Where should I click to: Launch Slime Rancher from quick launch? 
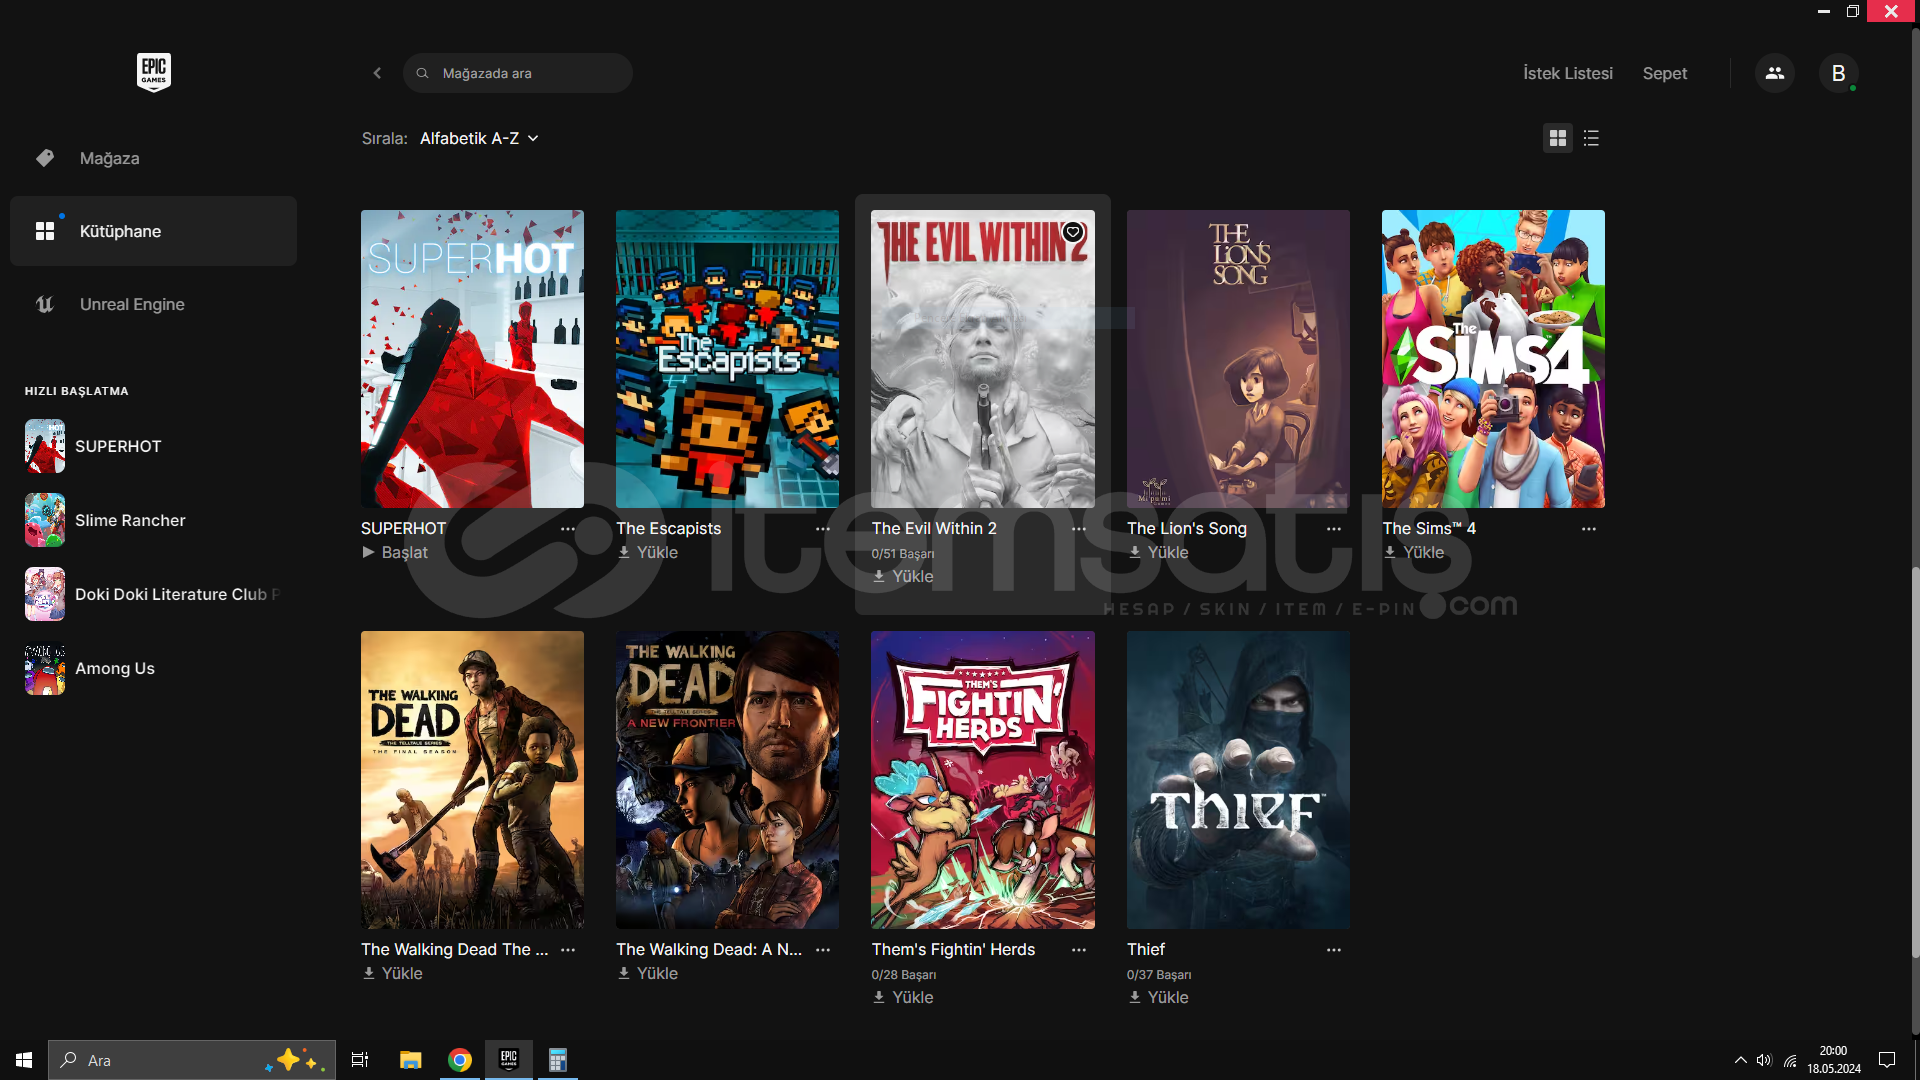153,520
